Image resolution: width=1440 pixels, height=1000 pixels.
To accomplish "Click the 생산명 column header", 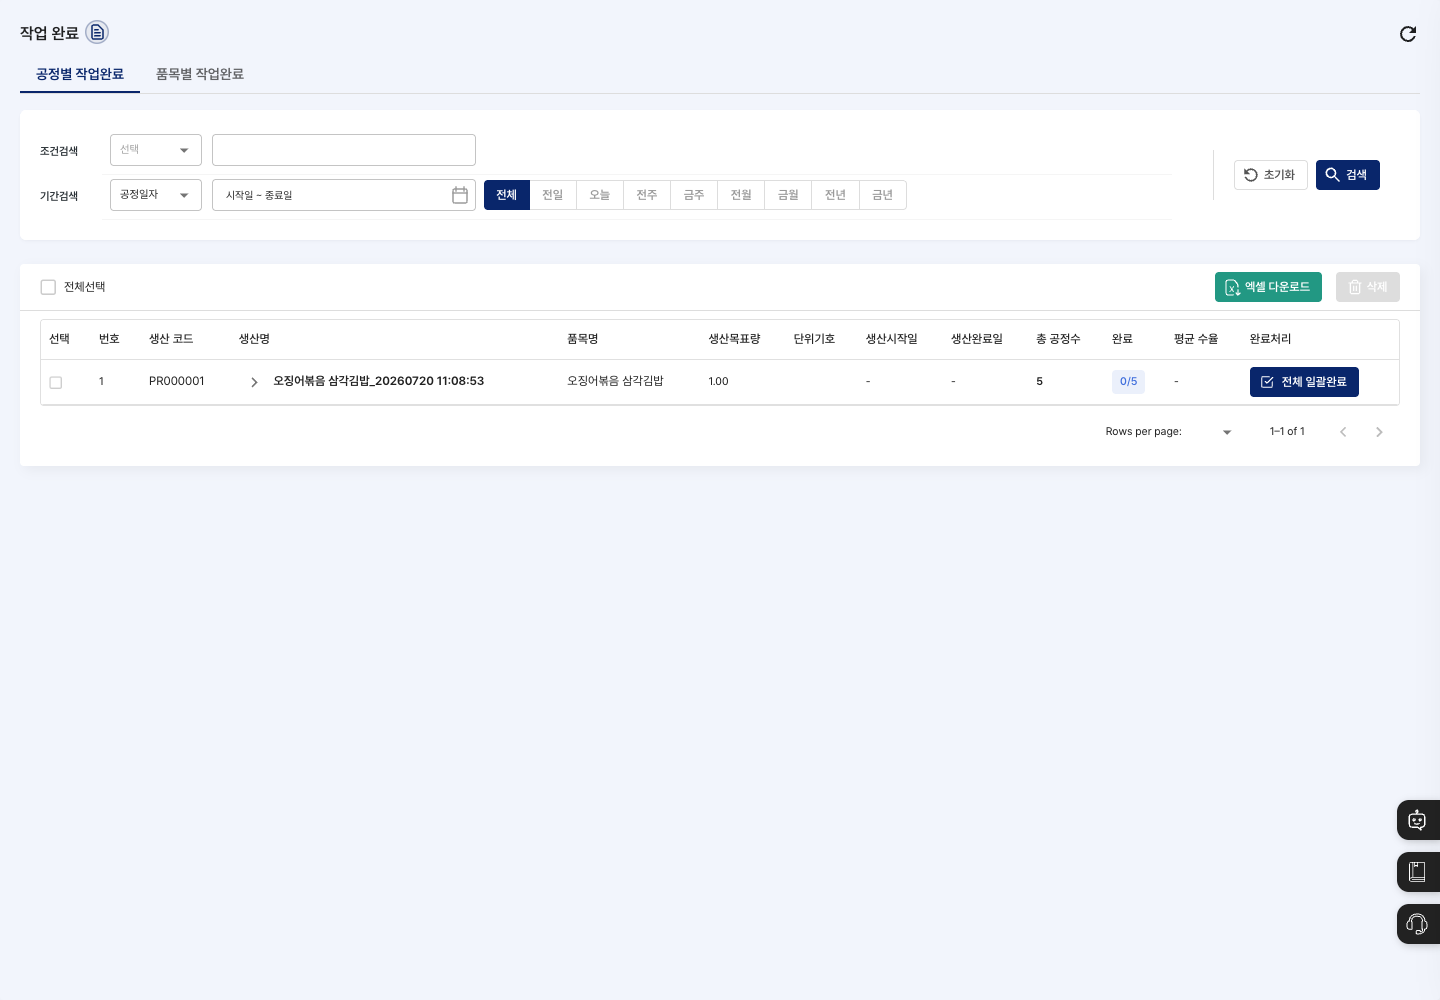I will [254, 339].
